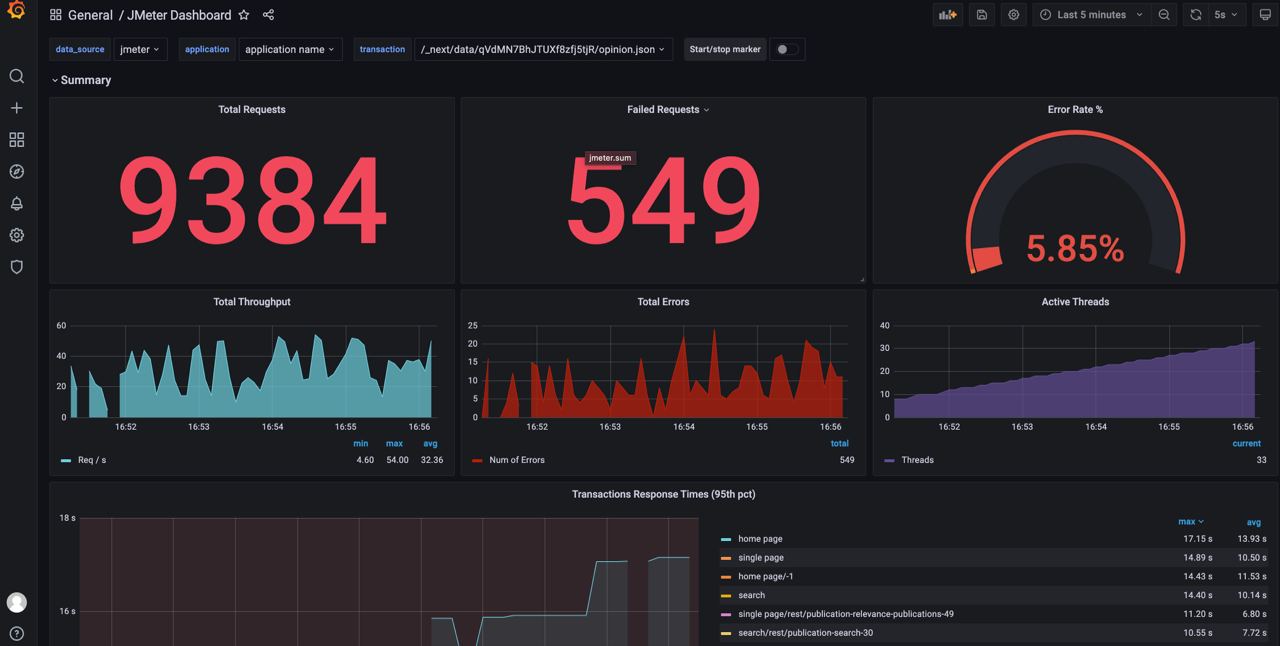Open the Last 5 minutes time picker
This screenshot has height=646, width=1280.
click(x=1090, y=15)
